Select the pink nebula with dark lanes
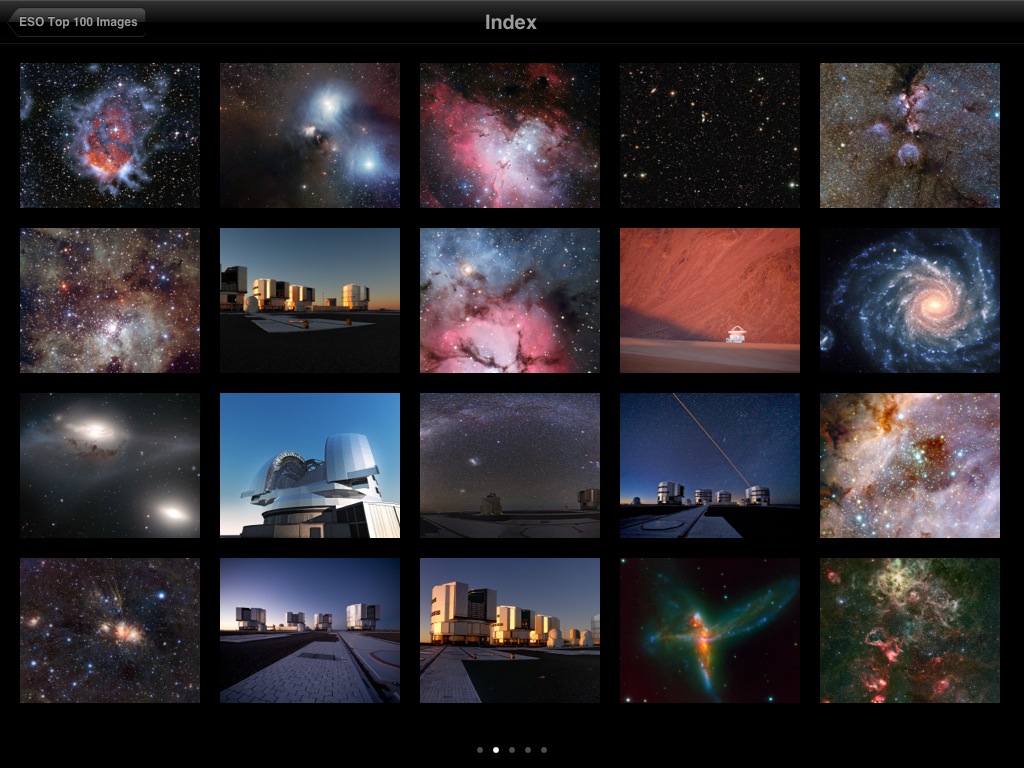The image size is (1024, 768). coord(509,300)
